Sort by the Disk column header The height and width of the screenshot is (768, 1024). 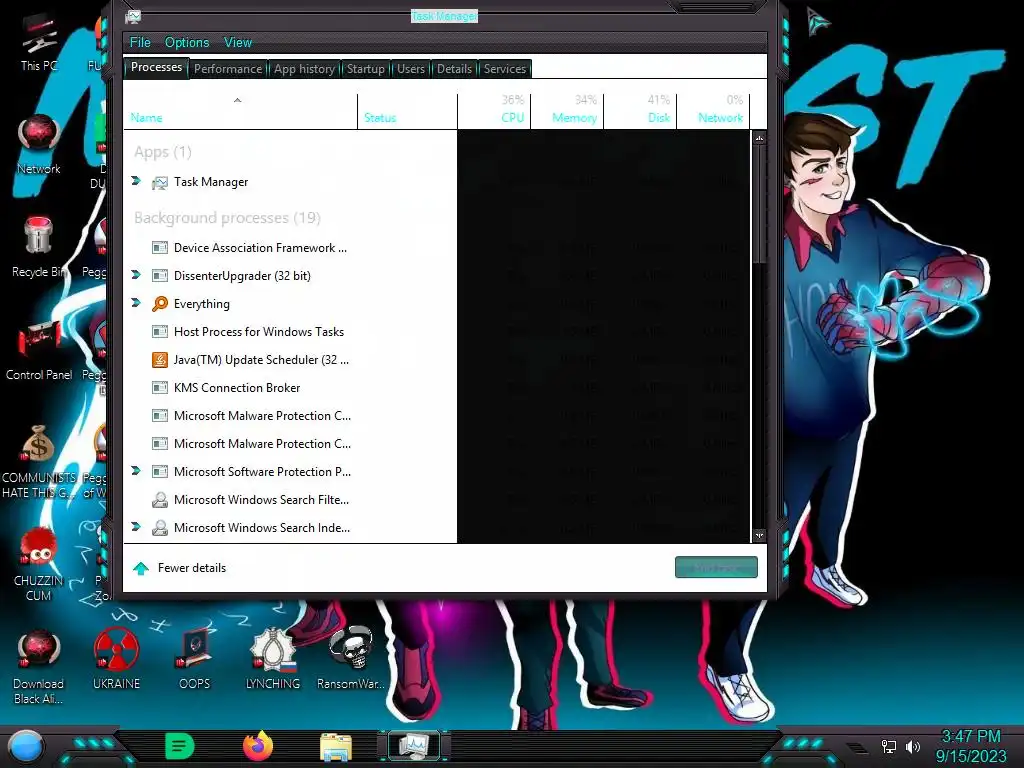(641, 111)
